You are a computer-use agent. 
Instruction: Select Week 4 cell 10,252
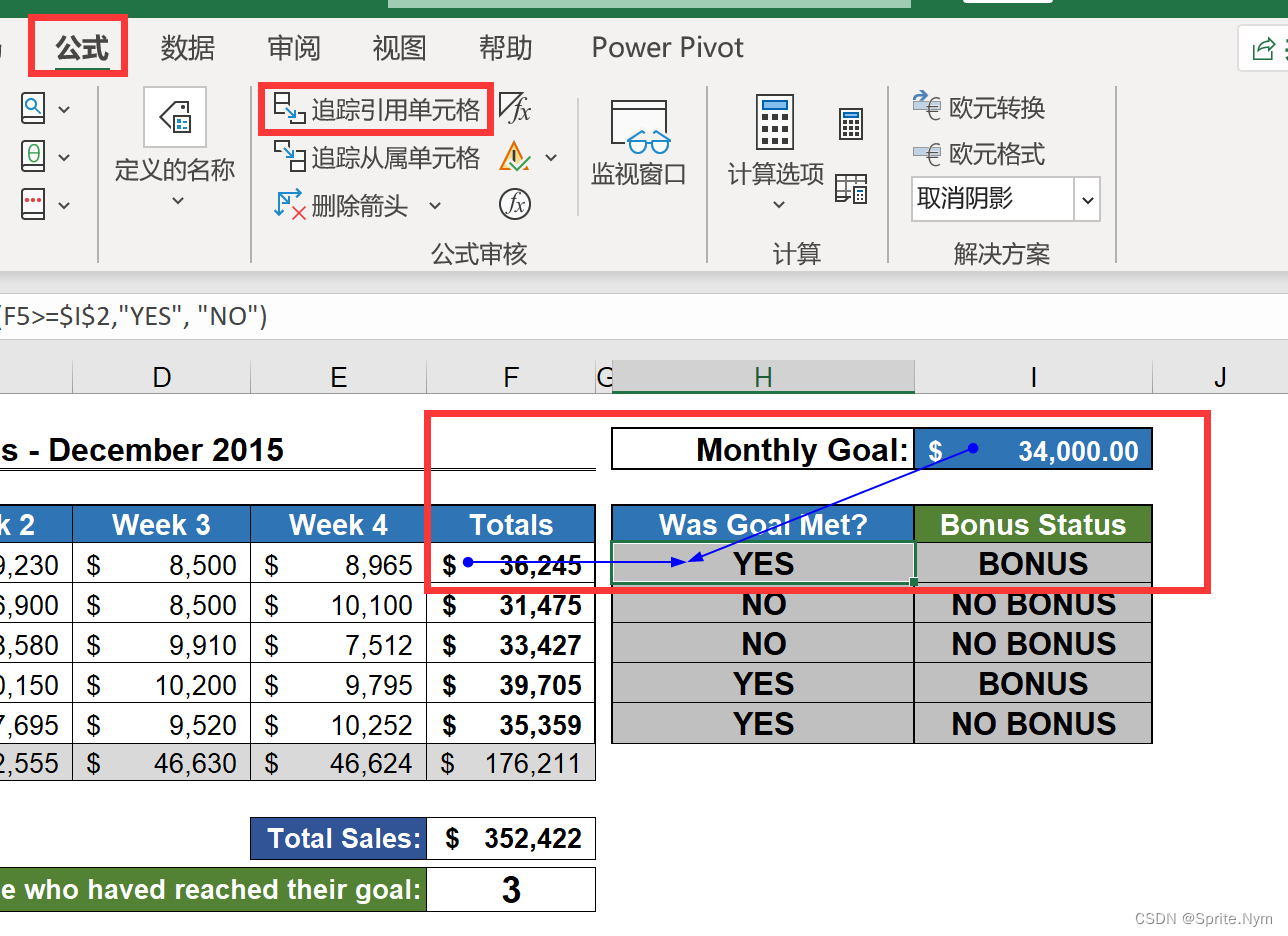point(339,725)
